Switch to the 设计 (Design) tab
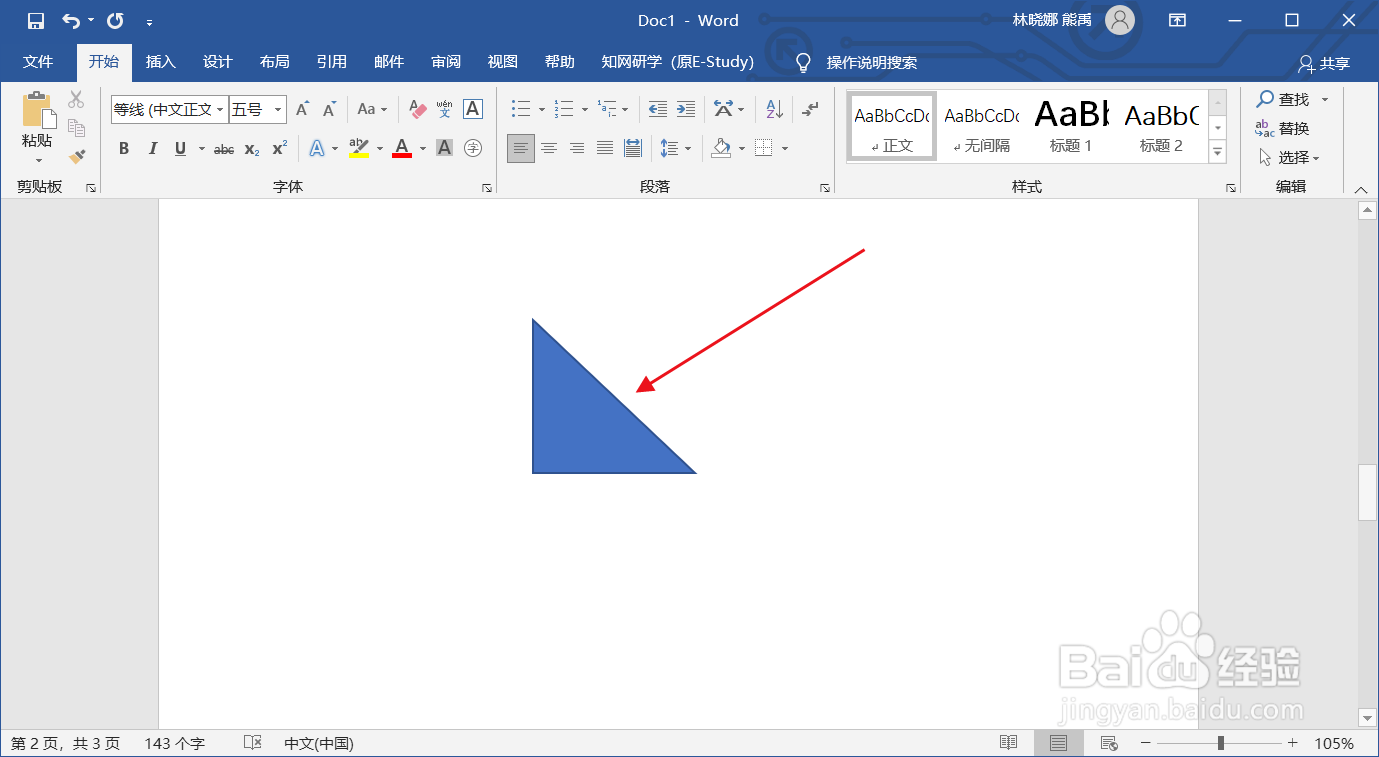Viewport: 1379px width, 757px height. (217, 62)
